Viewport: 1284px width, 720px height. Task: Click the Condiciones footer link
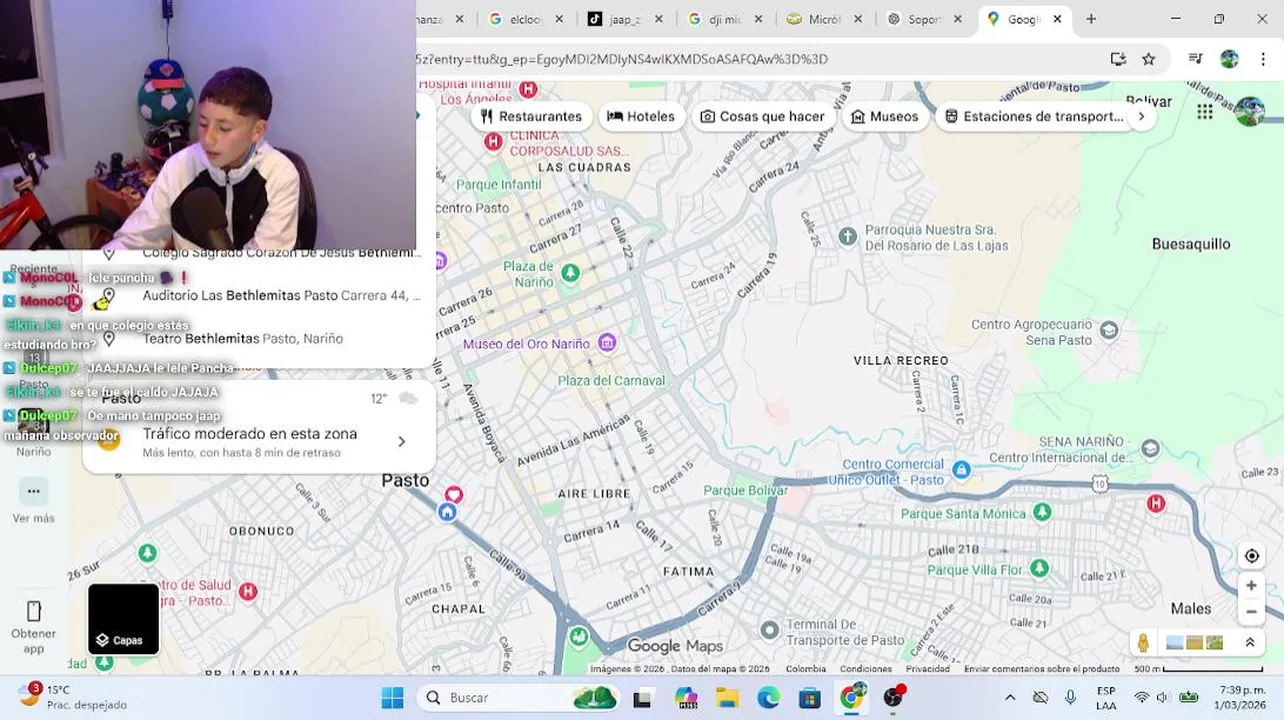point(865,669)
